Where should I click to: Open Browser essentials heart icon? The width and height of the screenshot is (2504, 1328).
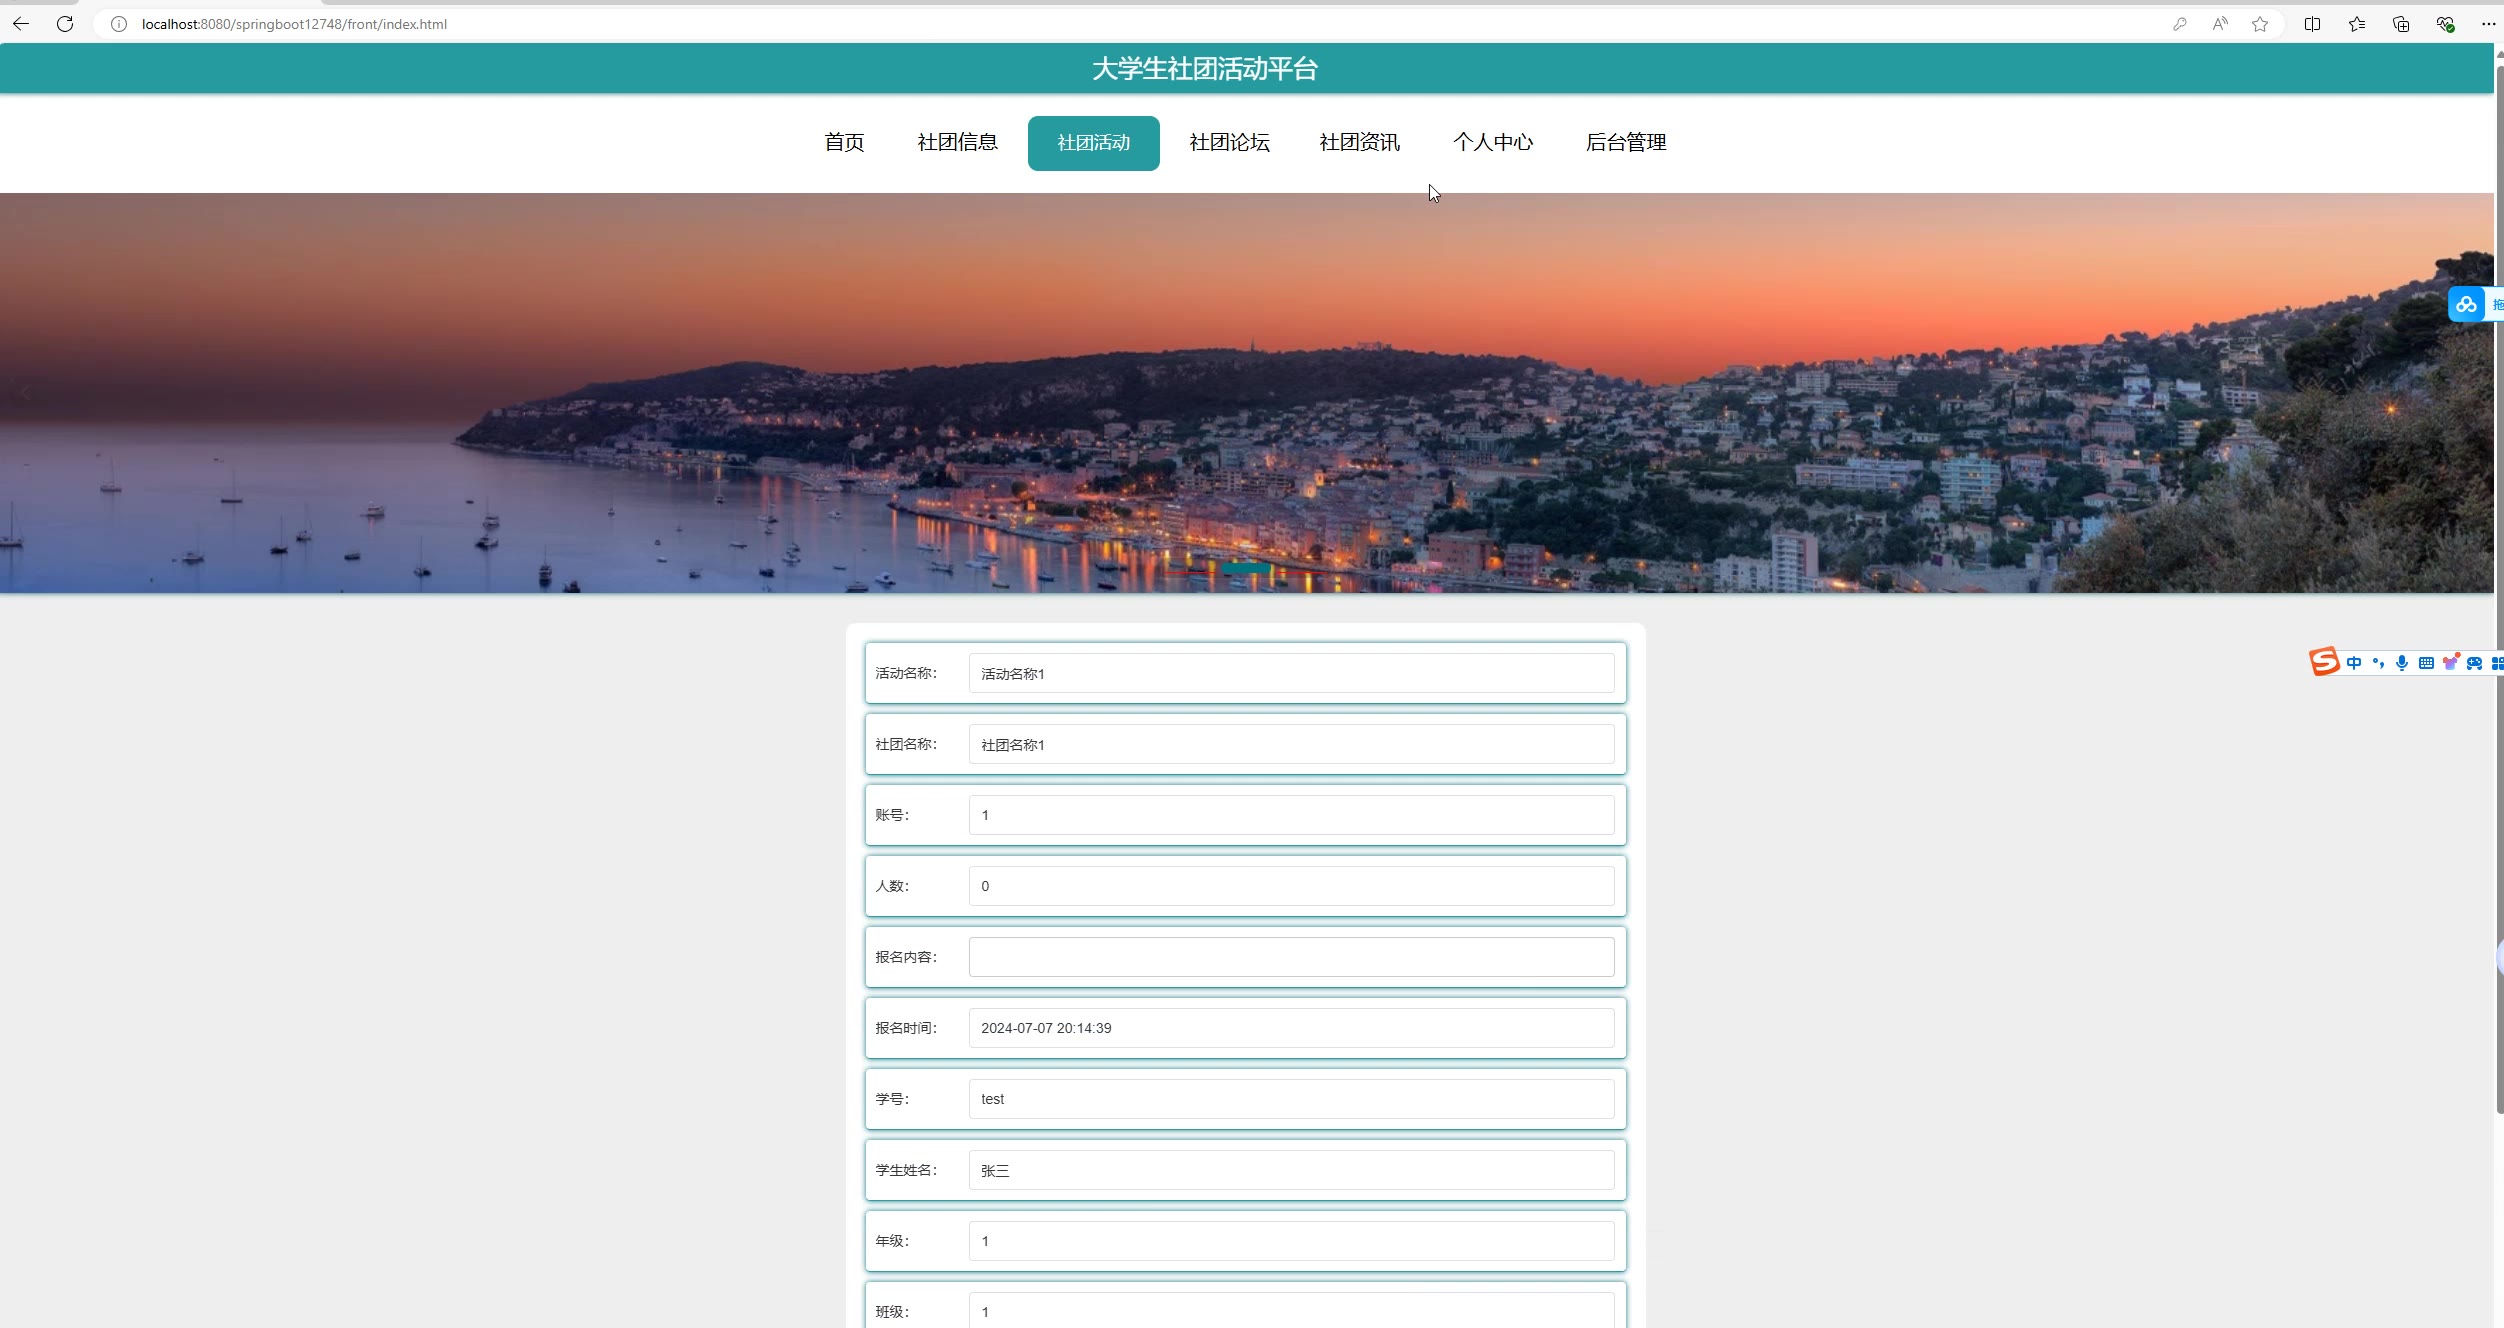(x=2445, y=24)
